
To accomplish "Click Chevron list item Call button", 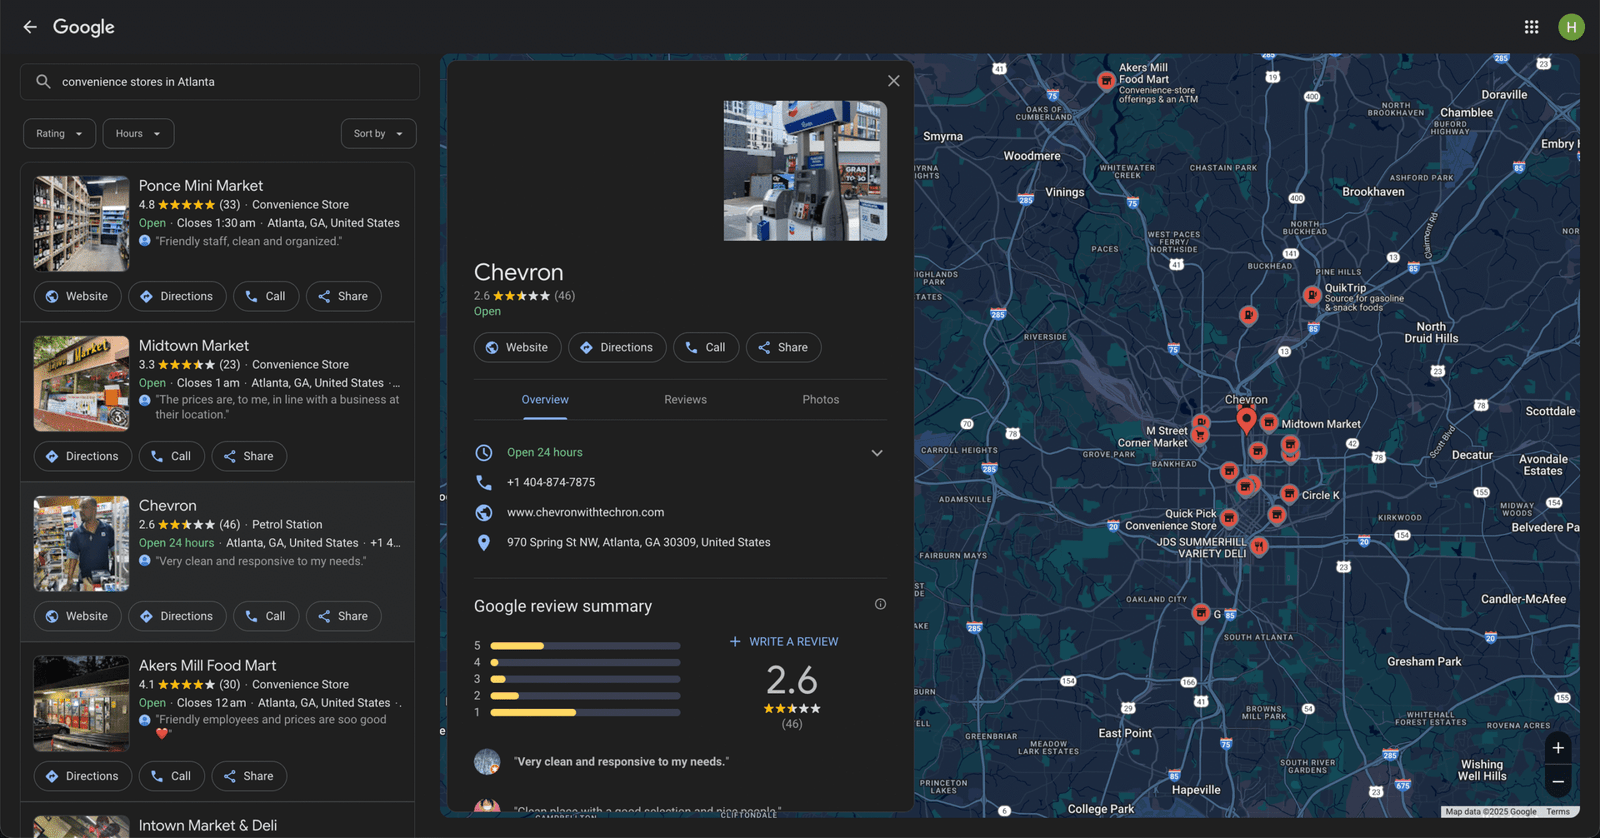I will click(x=266, y=617).
